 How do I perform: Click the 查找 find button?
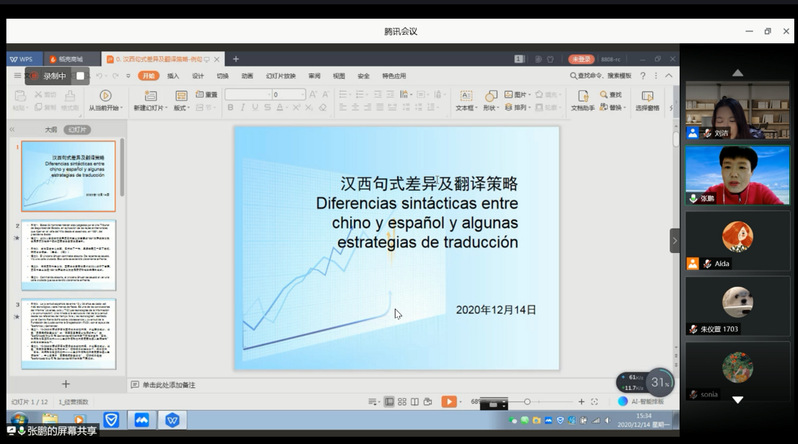611,95
